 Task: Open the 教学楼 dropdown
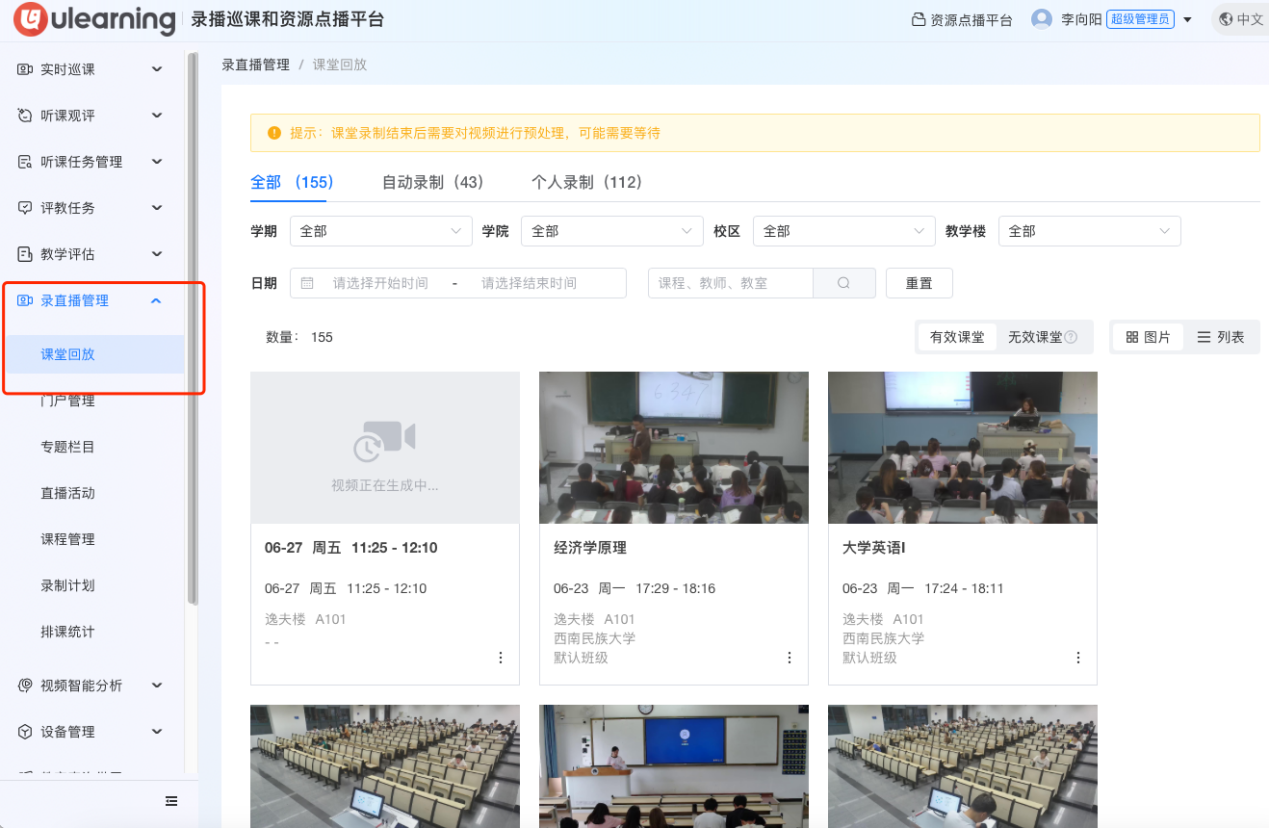point(1089,231)
